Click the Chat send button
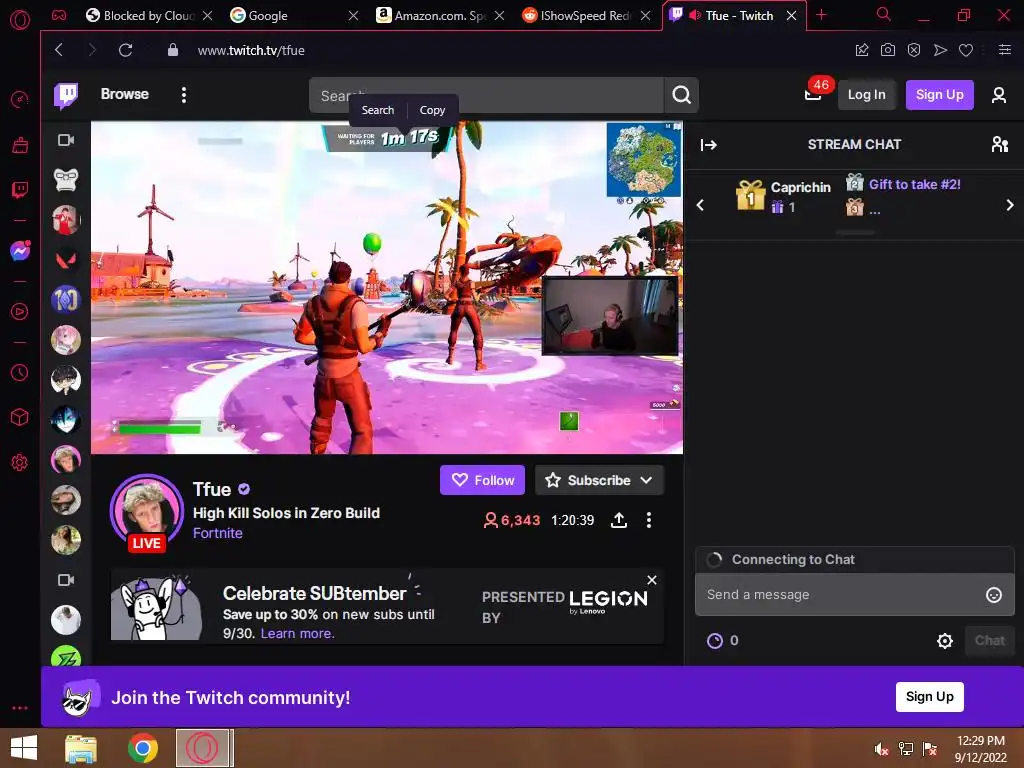This screenshot has height=768, width=1024. coord(989,641)
